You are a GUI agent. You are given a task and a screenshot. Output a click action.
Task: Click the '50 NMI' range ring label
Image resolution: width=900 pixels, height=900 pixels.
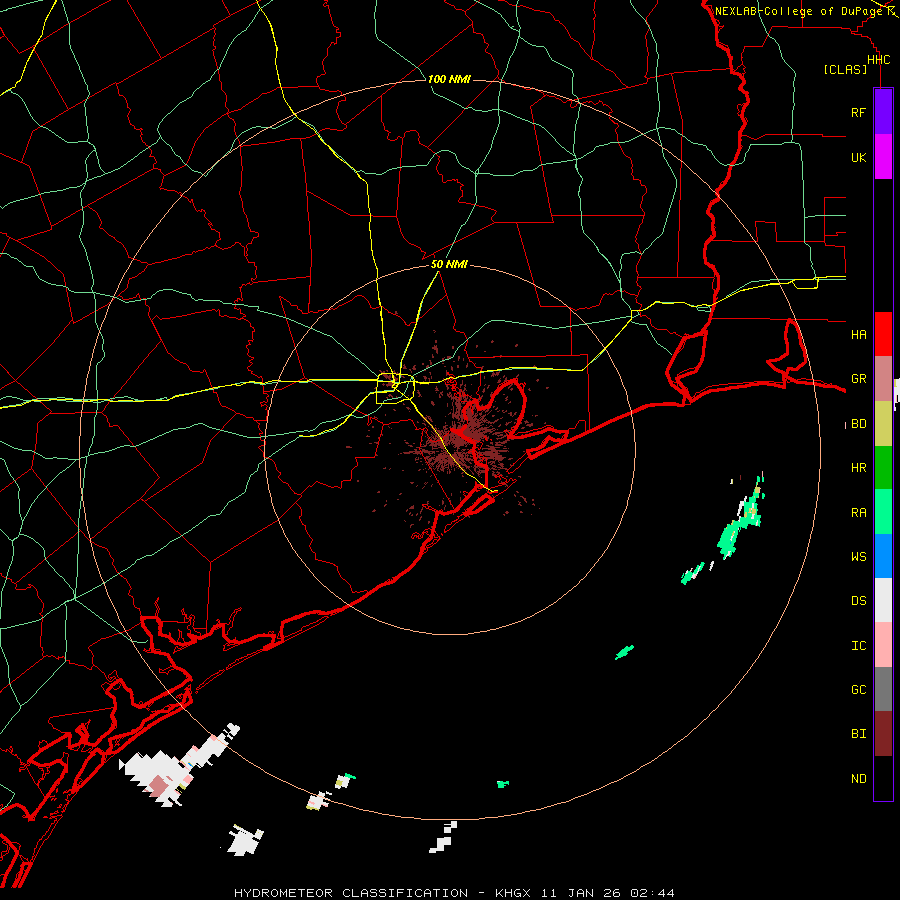tap(449, 264)
